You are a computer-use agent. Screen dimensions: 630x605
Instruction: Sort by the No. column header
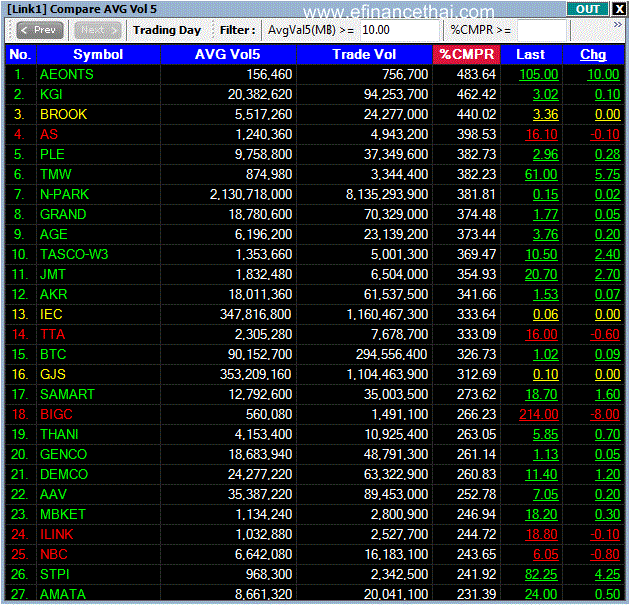(x=20, y=54)
